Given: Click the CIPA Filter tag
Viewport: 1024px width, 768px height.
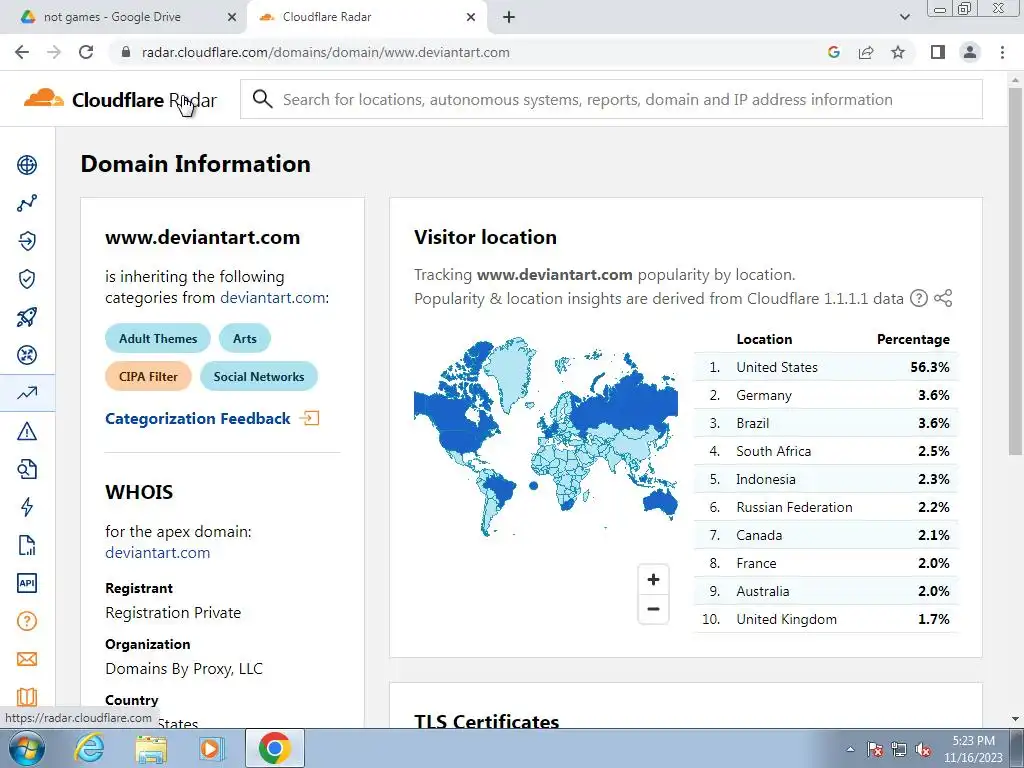Looking at the screenshot, I should pos(148,376).
